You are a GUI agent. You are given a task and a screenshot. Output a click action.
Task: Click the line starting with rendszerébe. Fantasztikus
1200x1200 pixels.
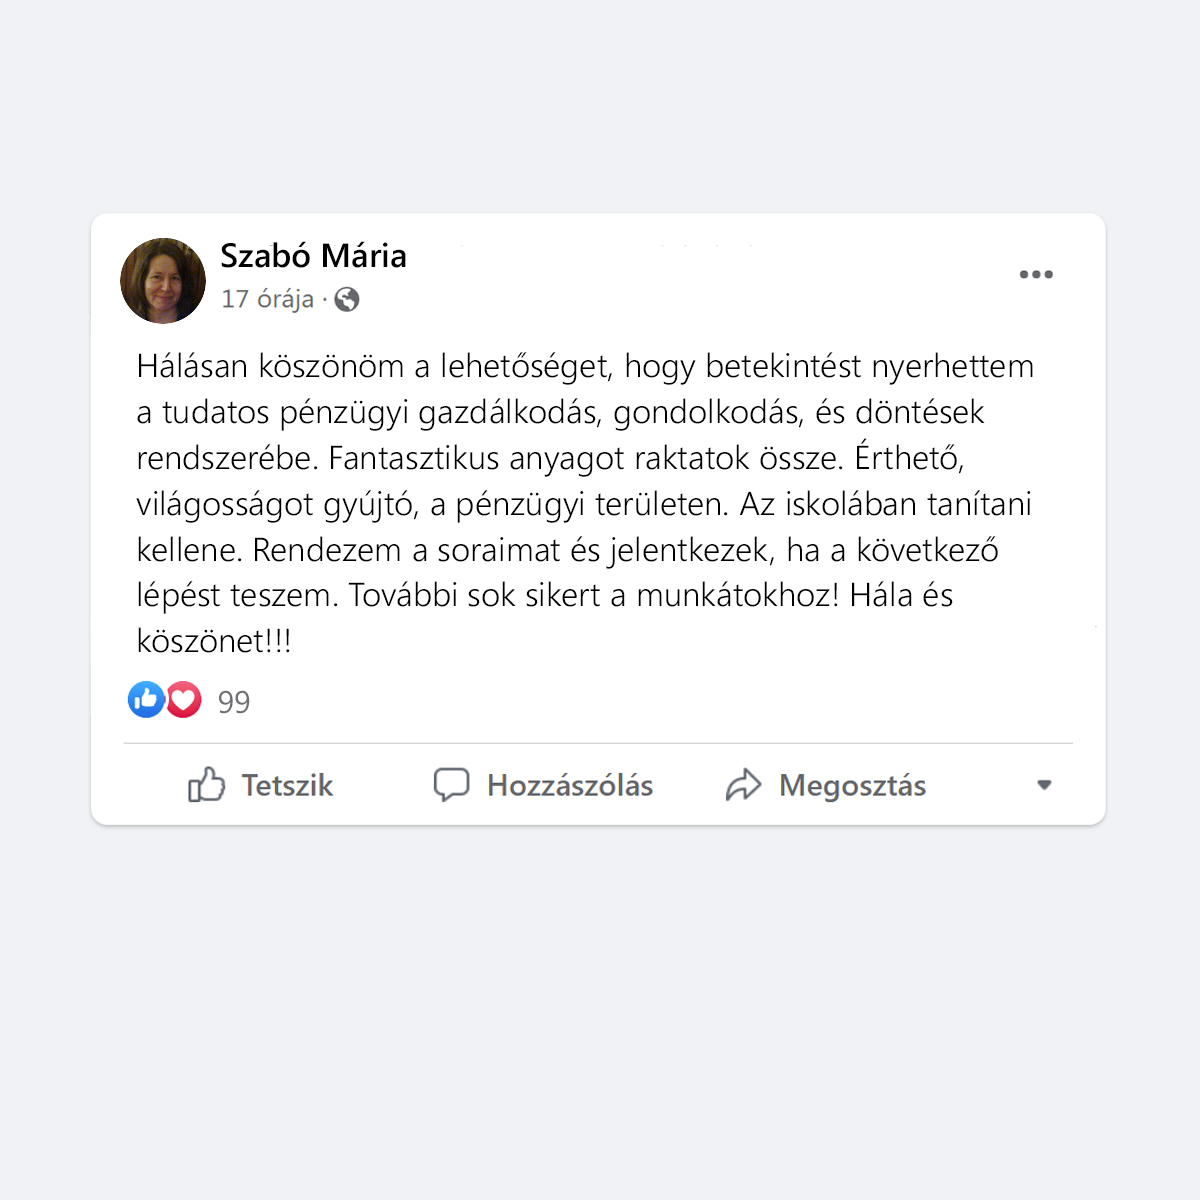pyautogui.click(x=550, y=458)
